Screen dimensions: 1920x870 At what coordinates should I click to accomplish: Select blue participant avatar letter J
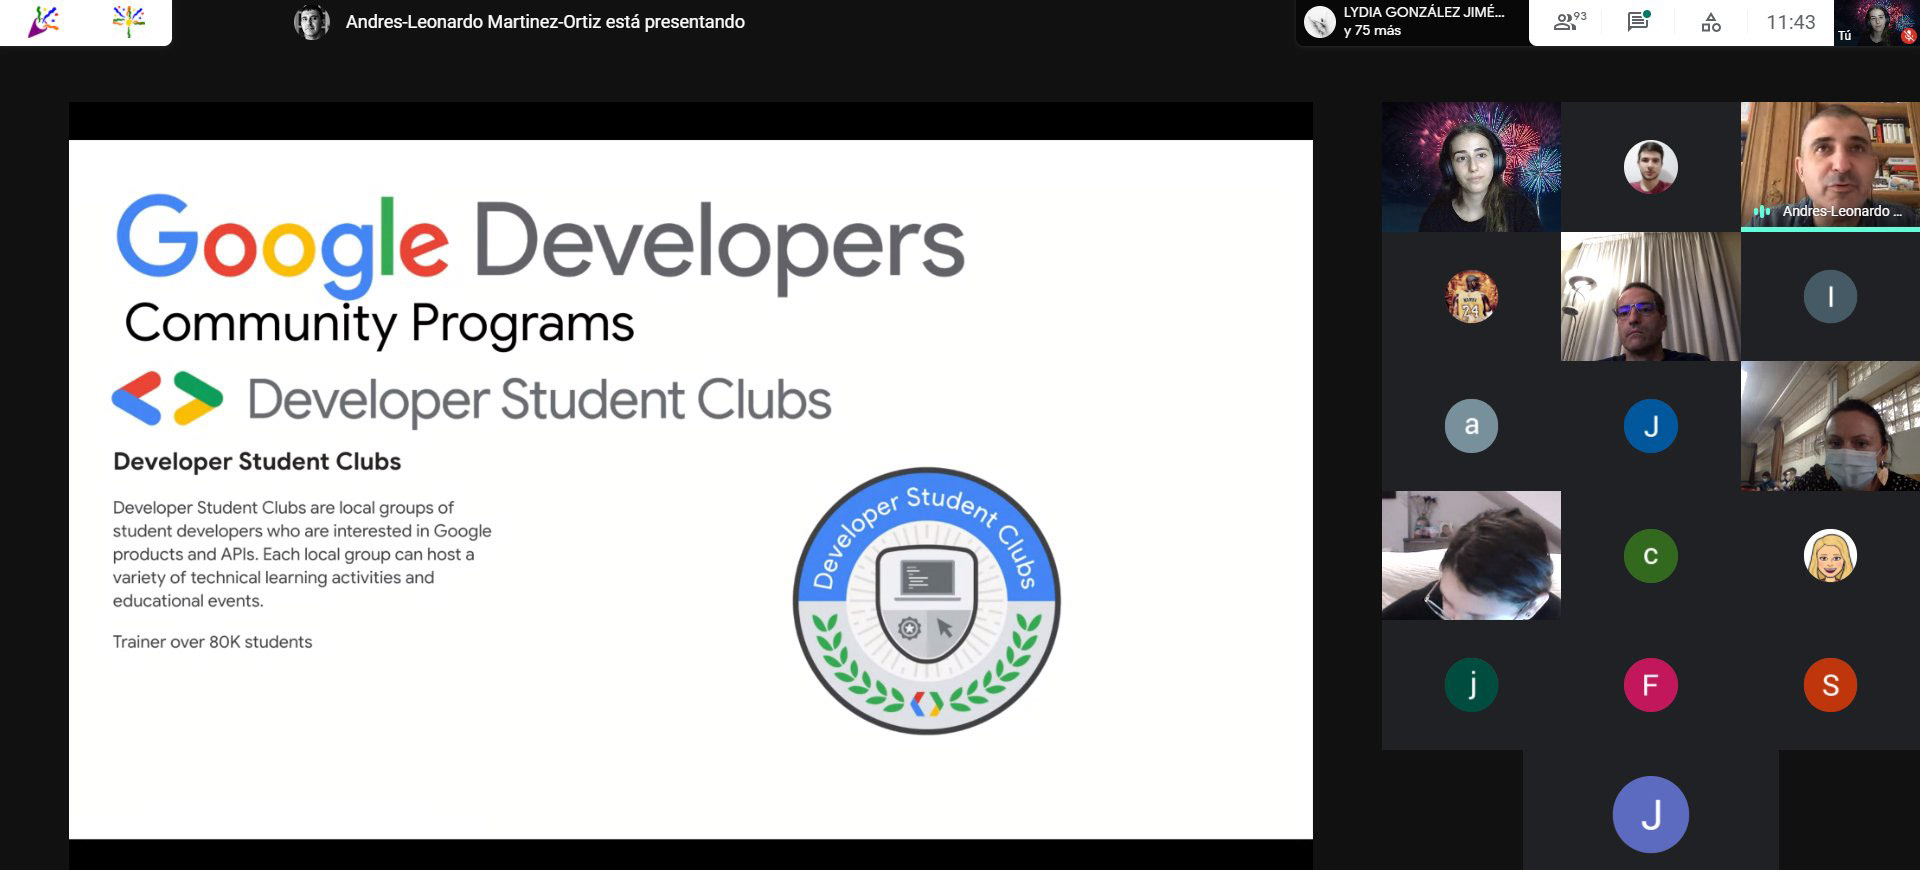point(1650,426)
